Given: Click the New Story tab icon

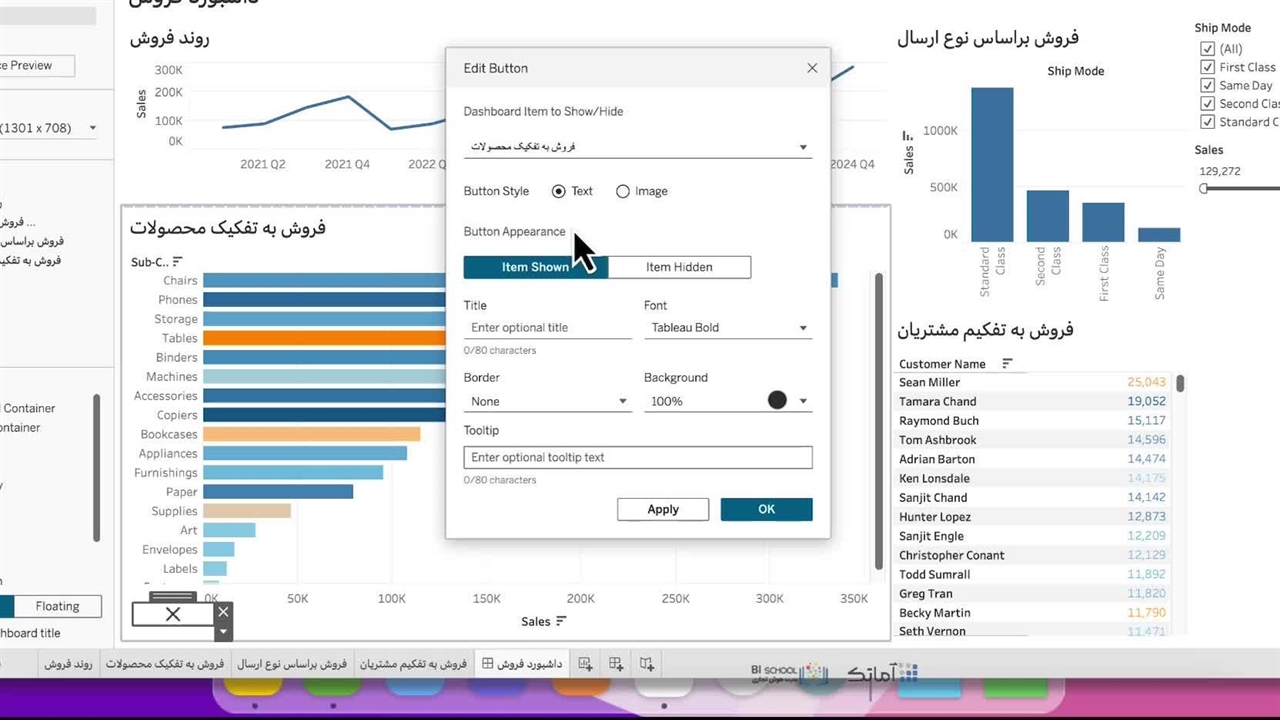Looking at the screenshot, I should (647, 664).
